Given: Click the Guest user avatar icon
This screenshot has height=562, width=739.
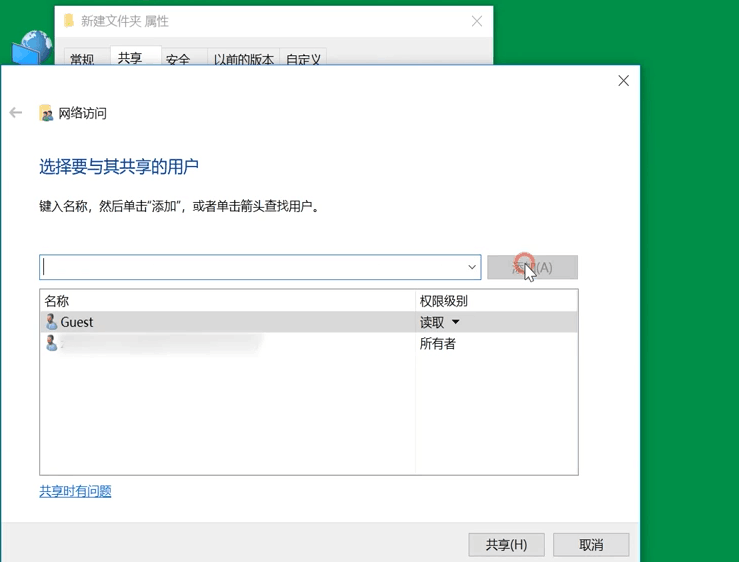Looking at the screenshot, I should [x=51, y=322].
